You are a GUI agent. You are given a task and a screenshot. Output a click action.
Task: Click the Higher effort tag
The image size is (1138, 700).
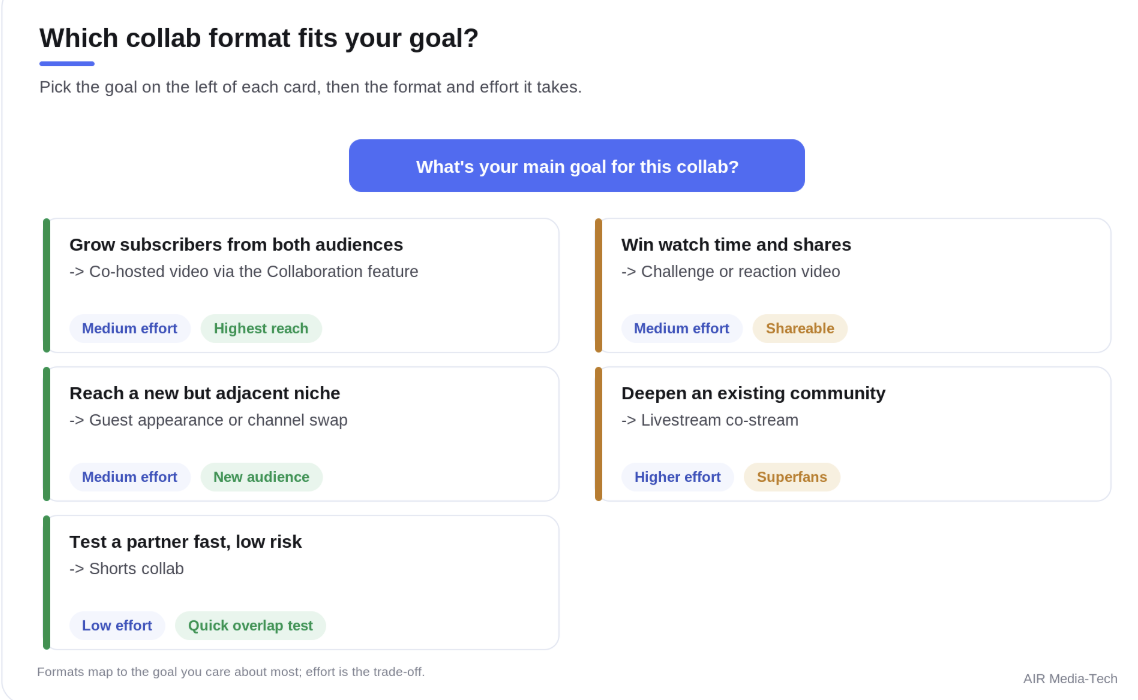pos(677,477)
